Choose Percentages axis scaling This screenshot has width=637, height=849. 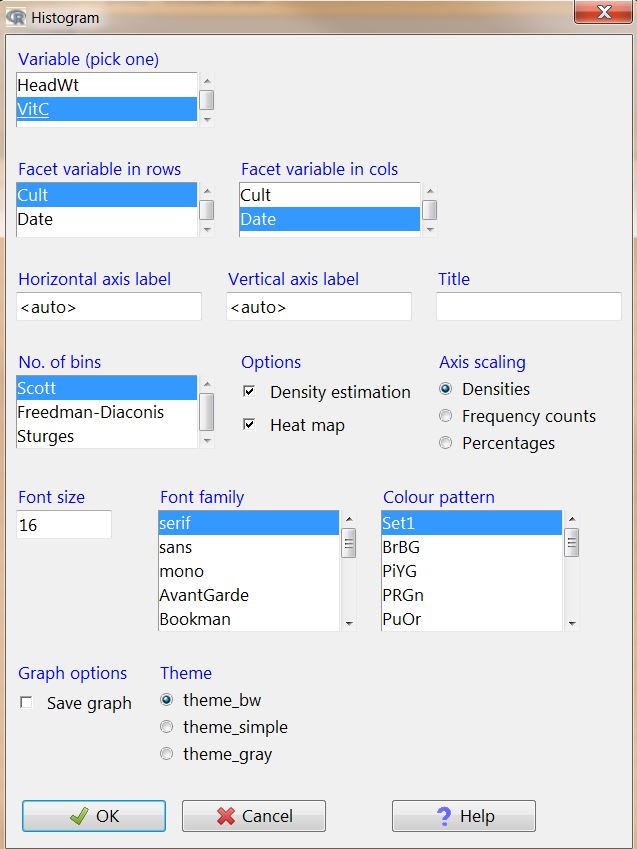pos(445,443)
